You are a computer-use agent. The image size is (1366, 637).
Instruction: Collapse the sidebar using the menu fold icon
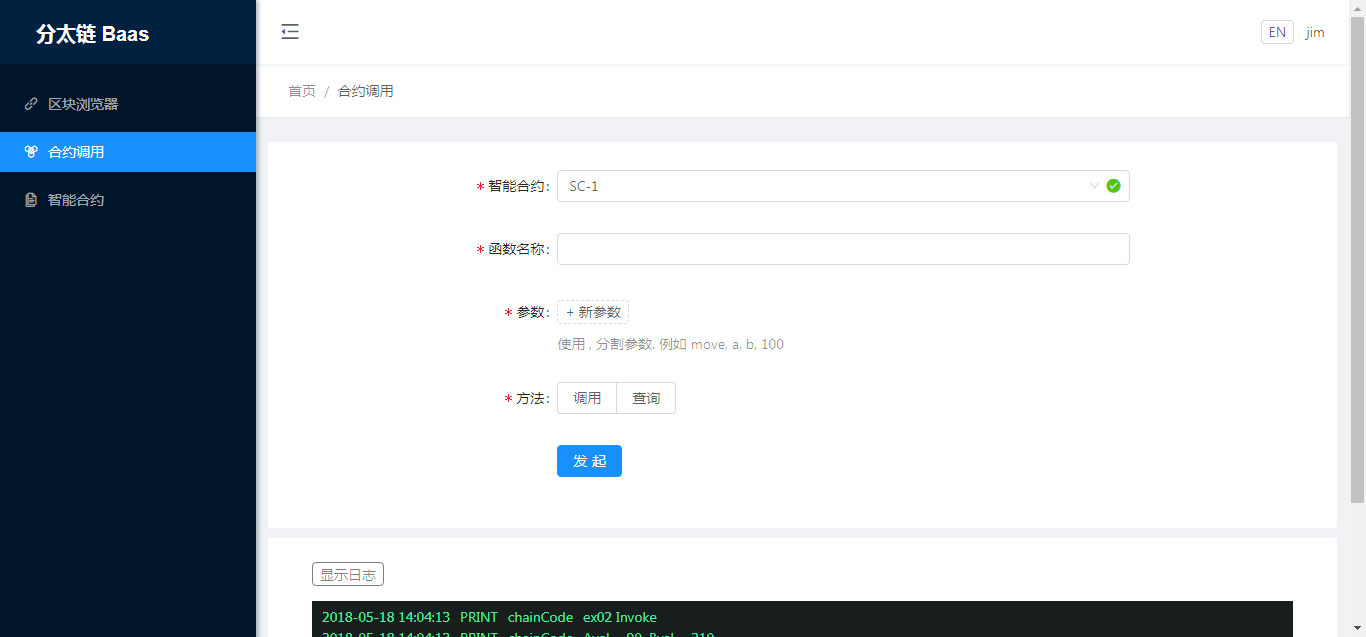[x=290, y=32]
